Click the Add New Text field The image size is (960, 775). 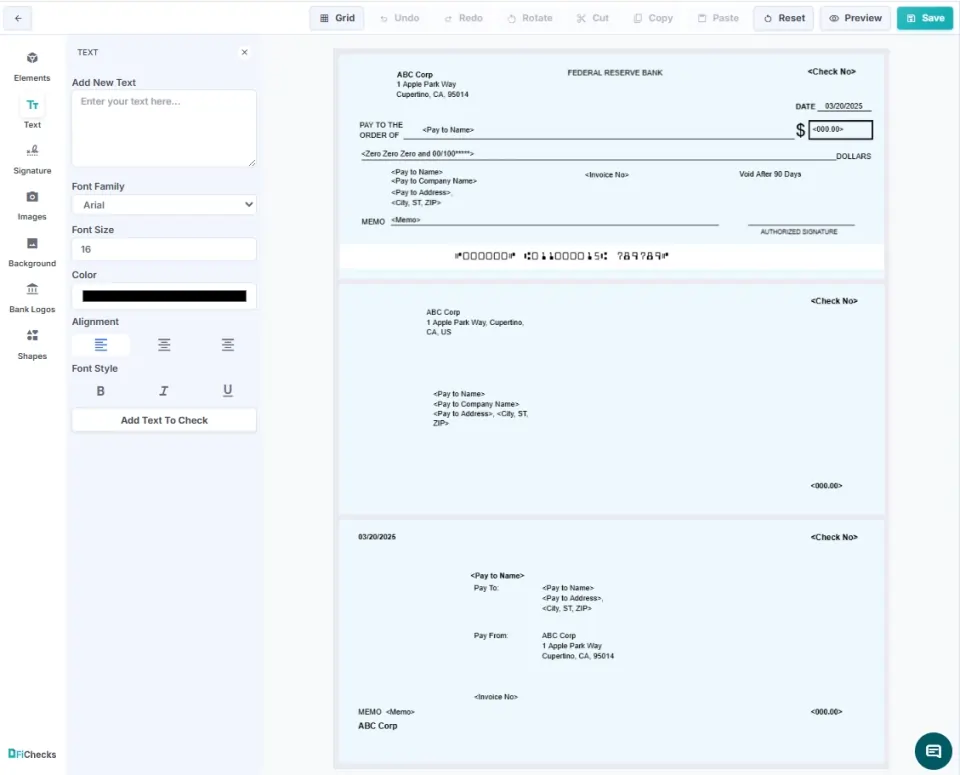tap(164, 128)
